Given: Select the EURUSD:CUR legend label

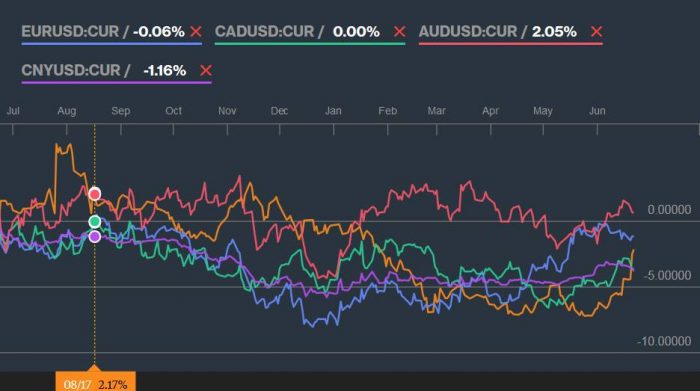Looking at the screenshot, I should pos(70,32).
